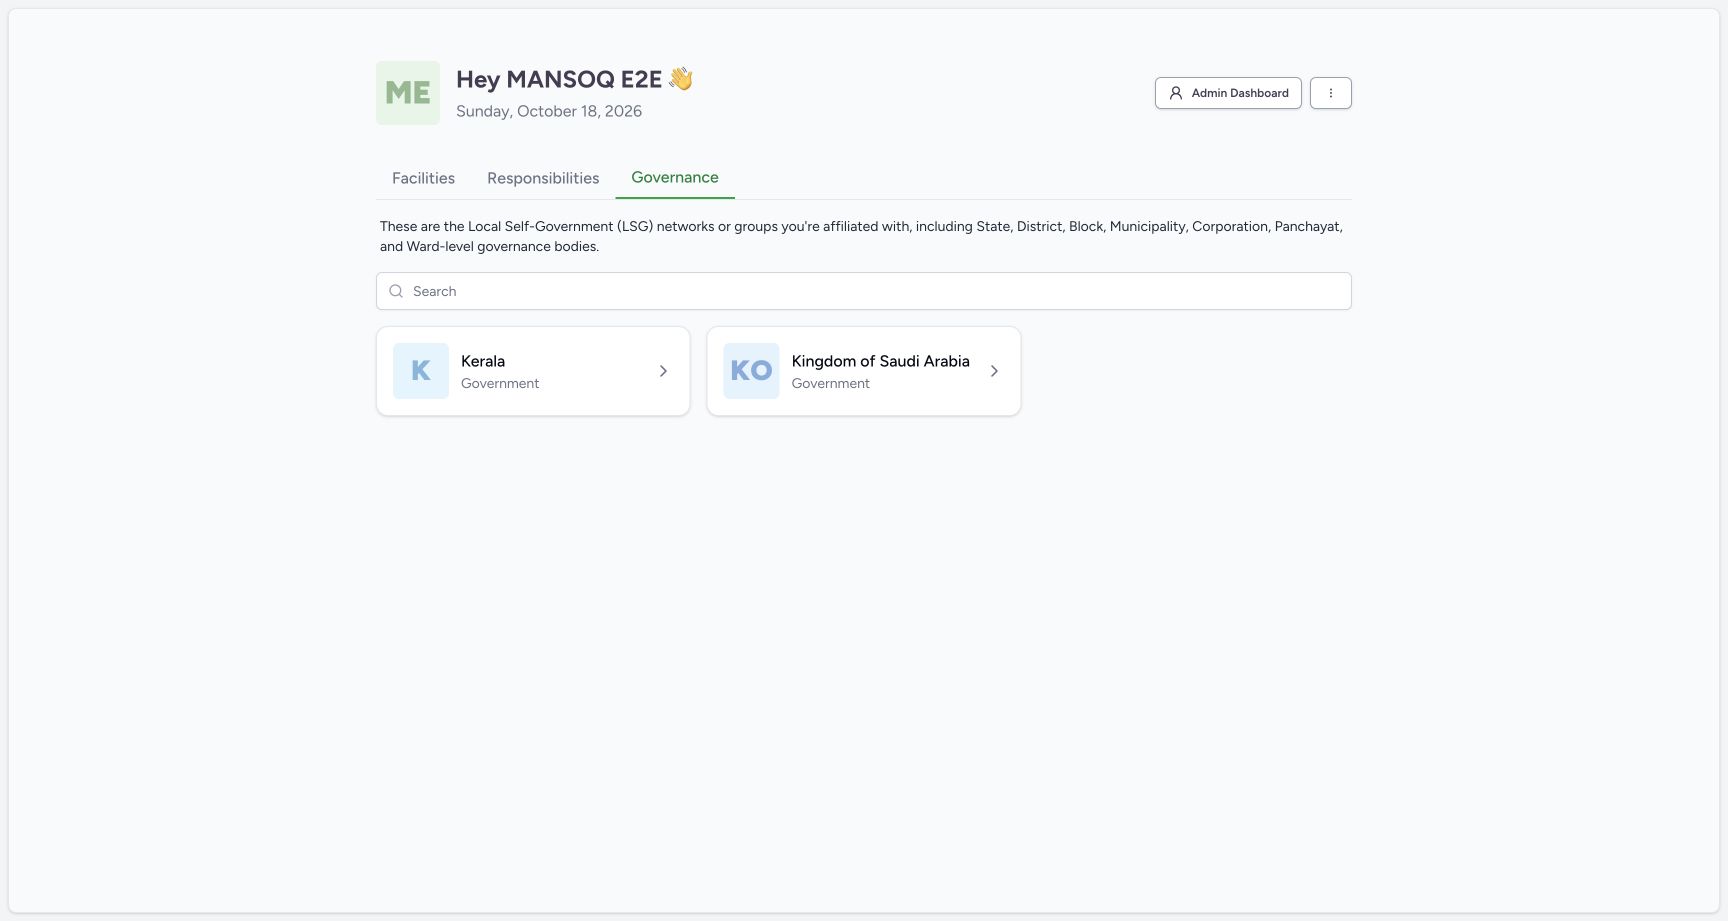Open the three-dot more options menu

[x=1331, y=93]
